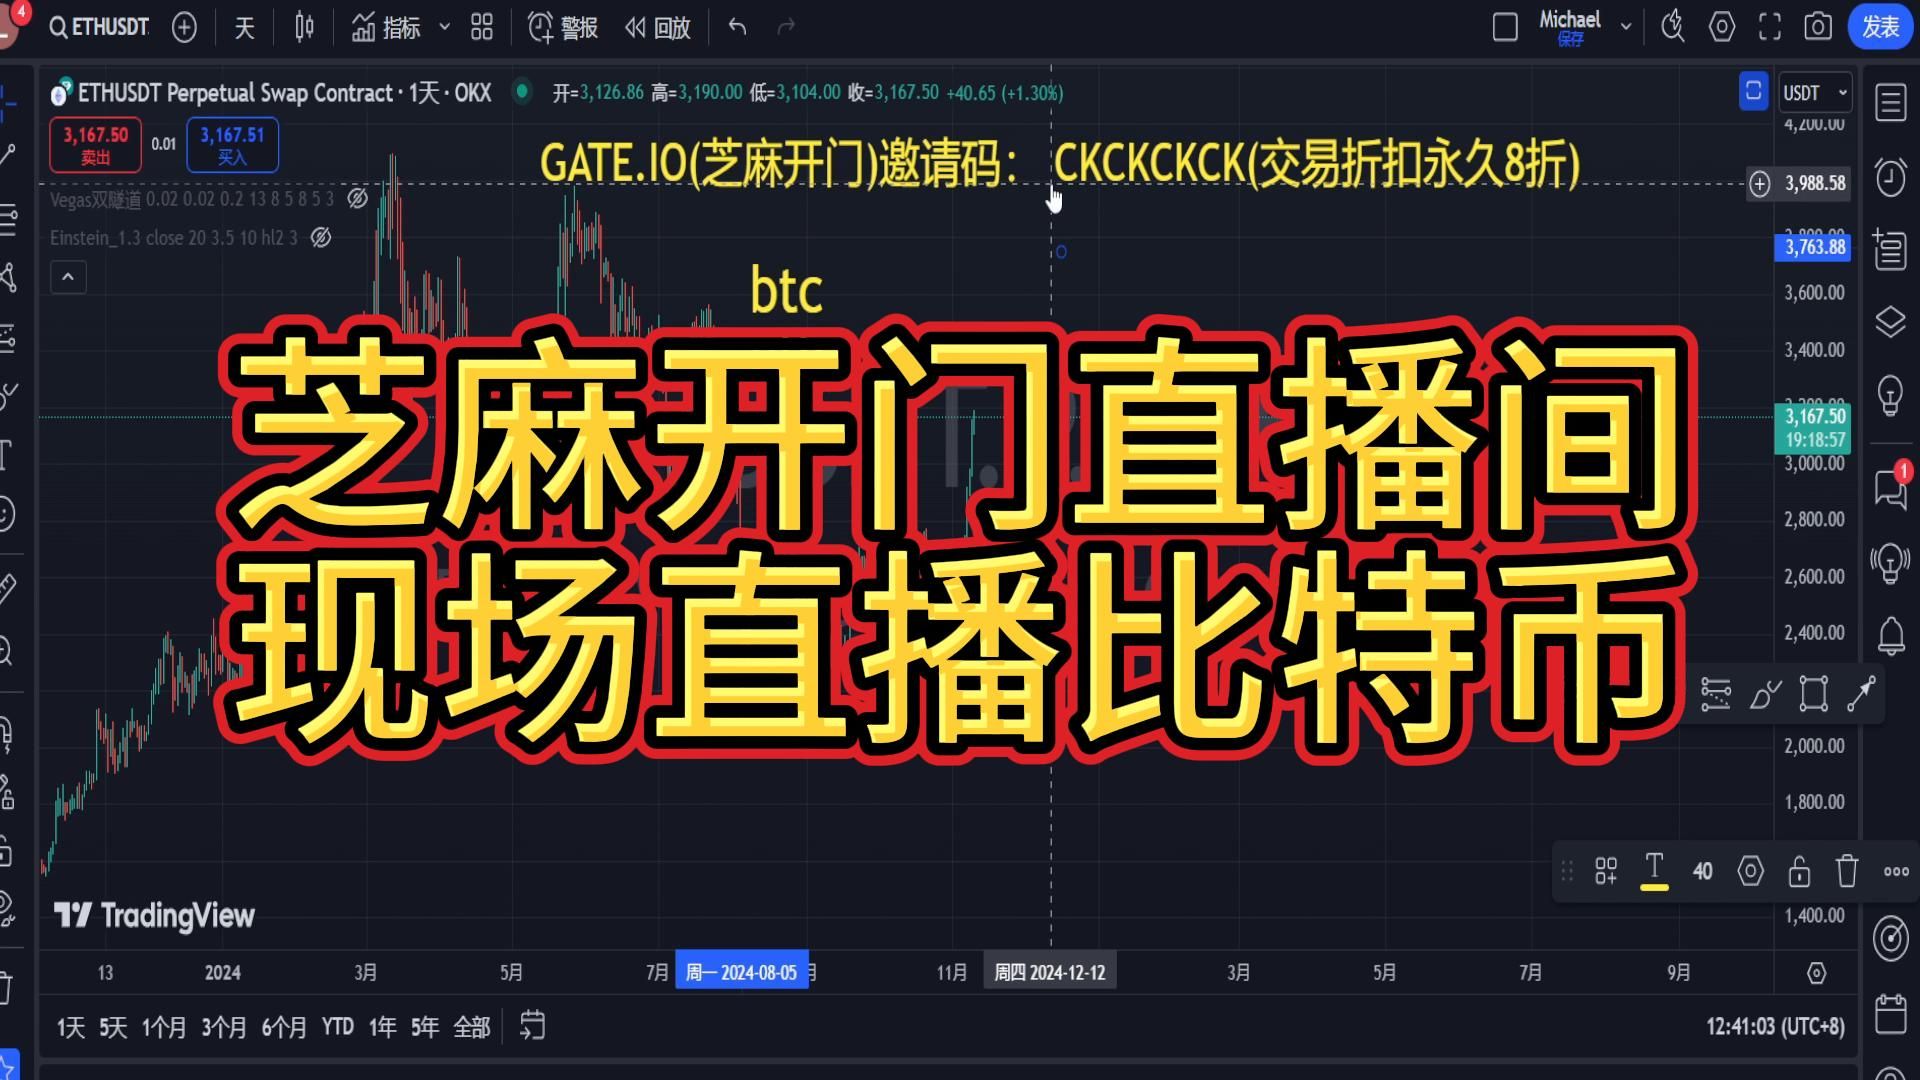This screenshot has width=1920, height=1080.
Task: Open ideas lightbulb icon
Action: [1890, 395]
